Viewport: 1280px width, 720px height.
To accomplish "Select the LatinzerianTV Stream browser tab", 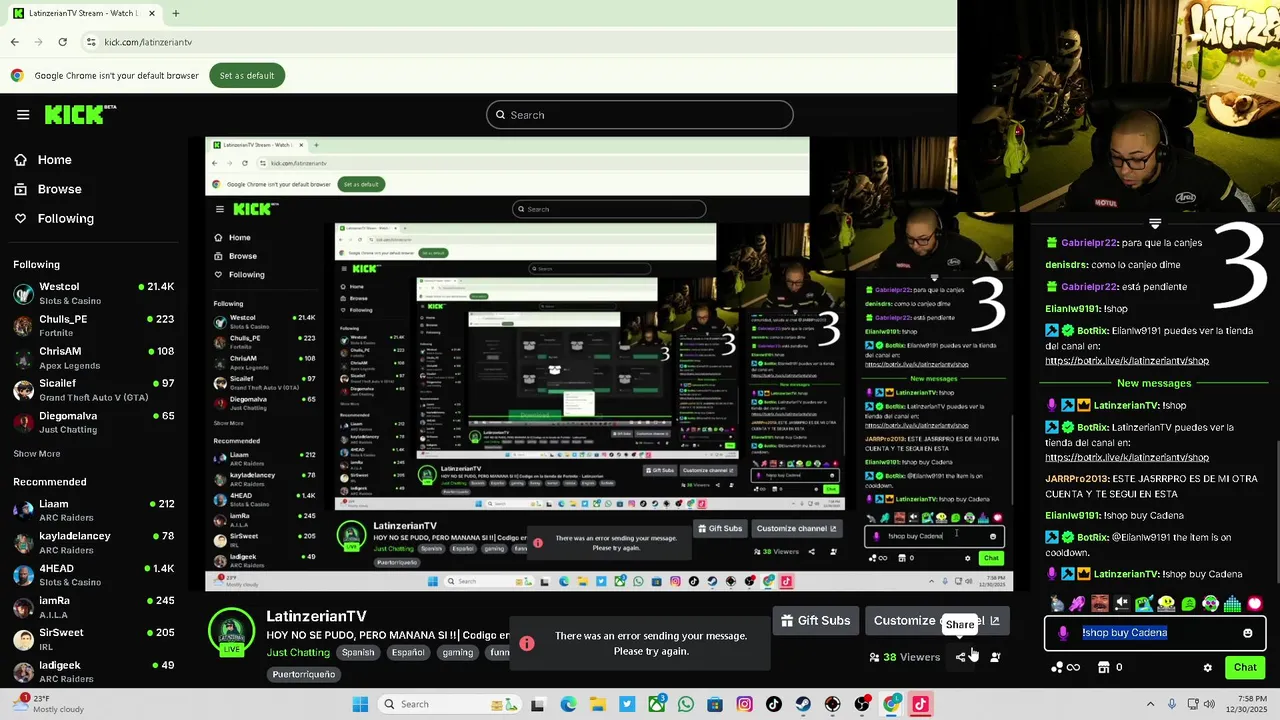I will [x=84, y=13].
